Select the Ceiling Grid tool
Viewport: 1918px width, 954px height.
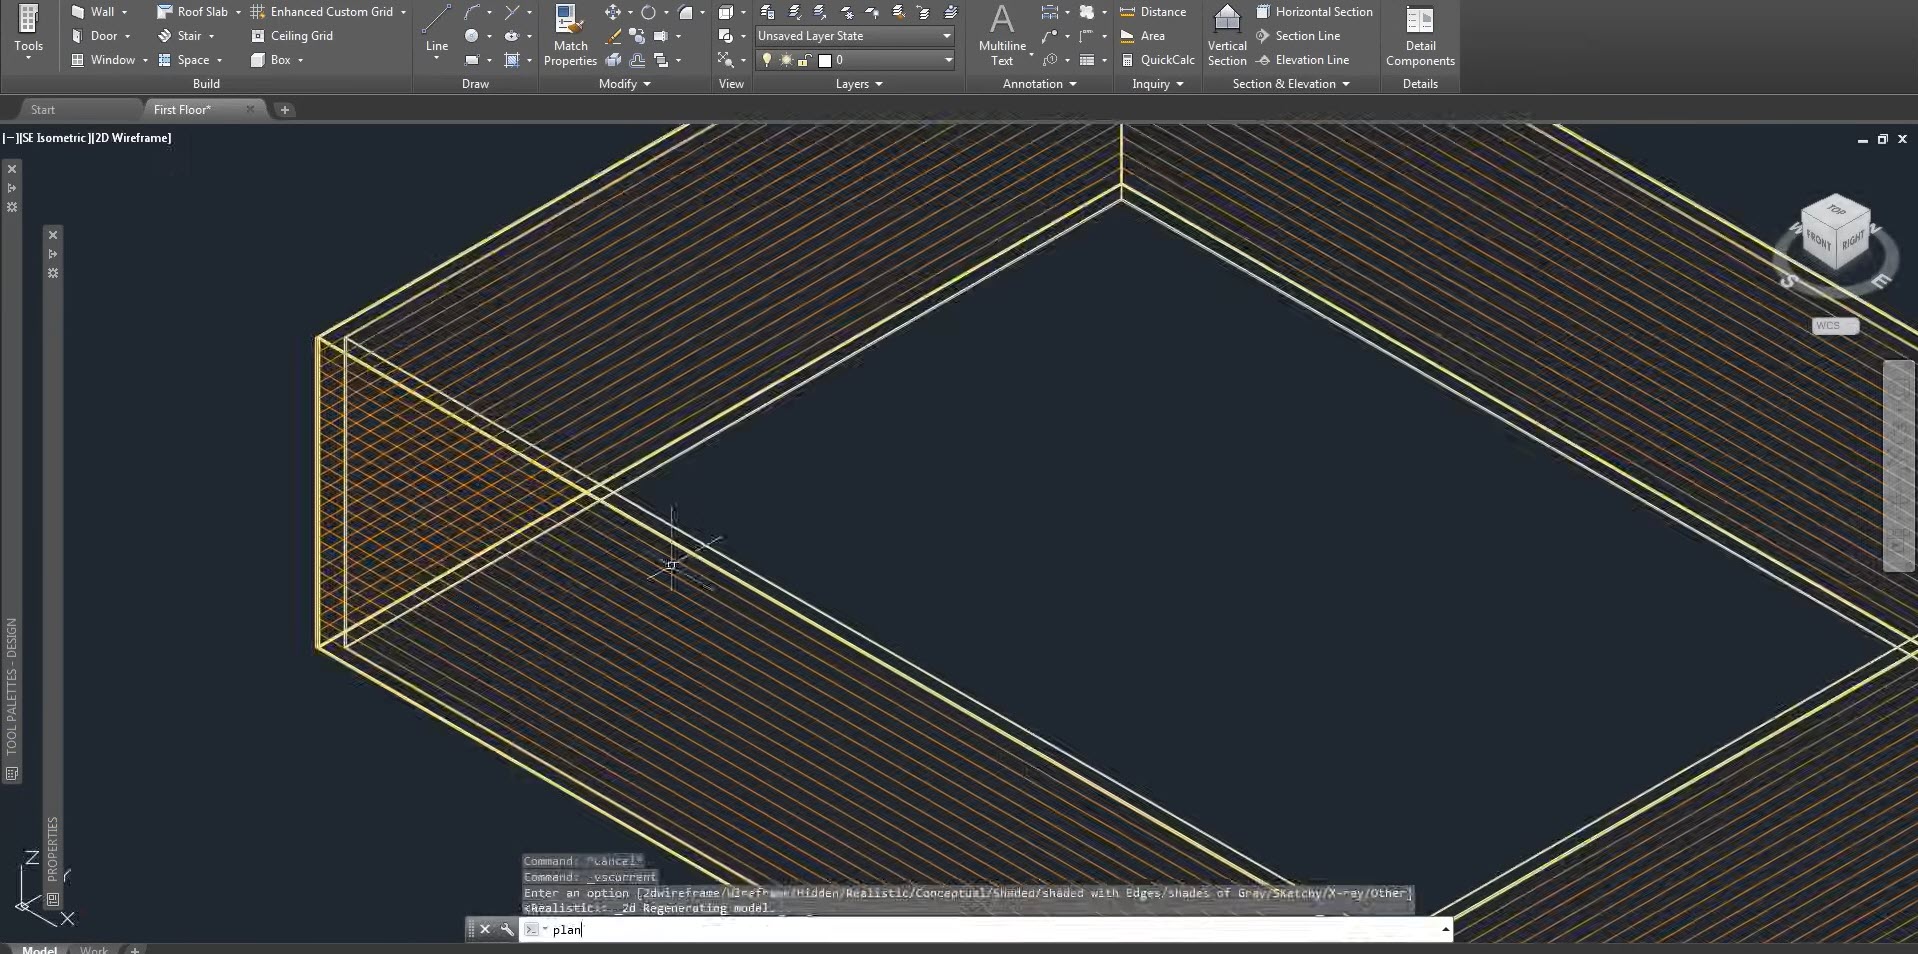(292, 36)
